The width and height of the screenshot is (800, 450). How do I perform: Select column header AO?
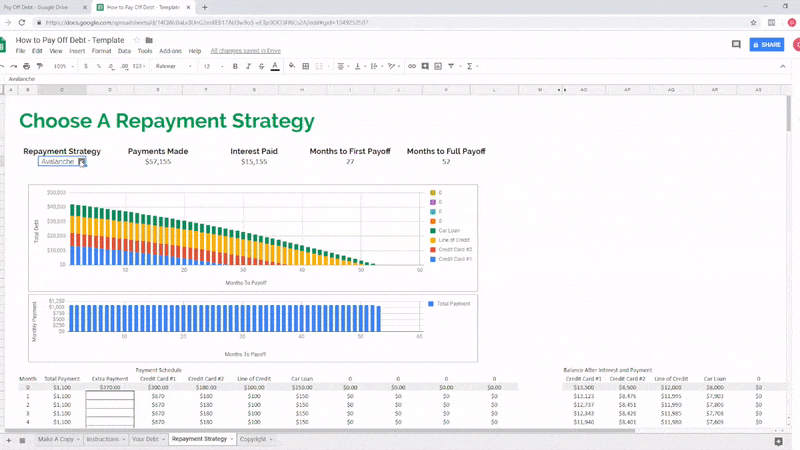tap(584, 90)
